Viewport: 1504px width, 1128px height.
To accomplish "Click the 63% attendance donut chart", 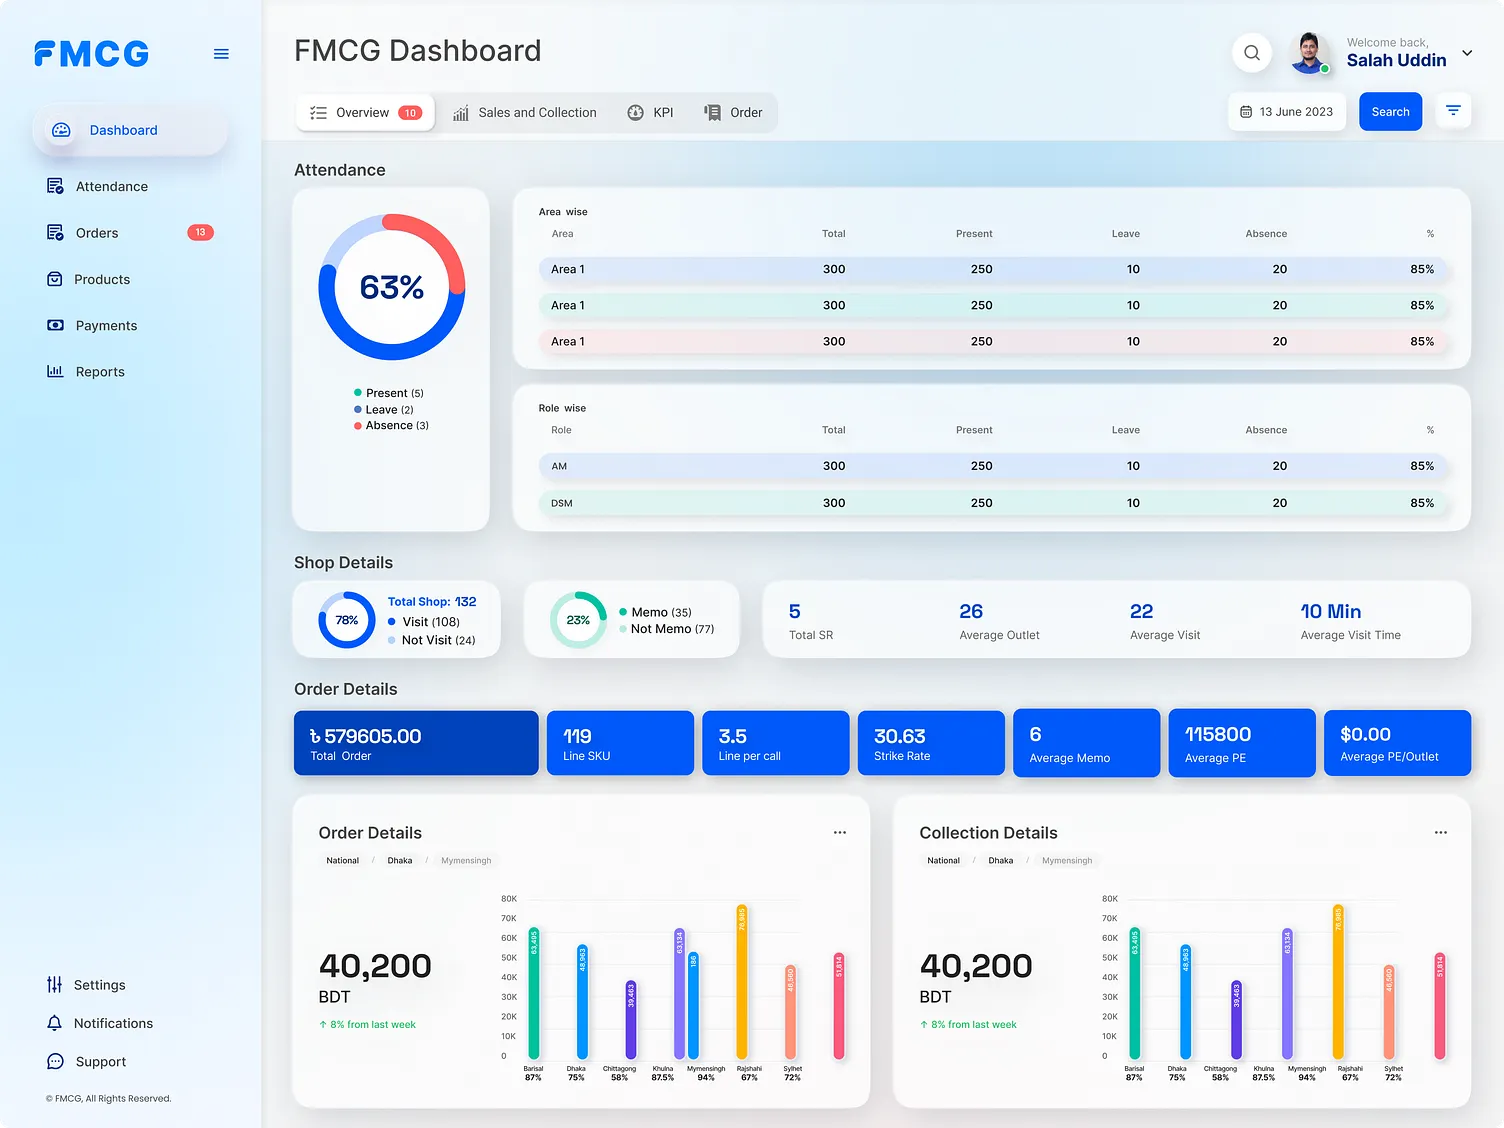I will [391, 287].
